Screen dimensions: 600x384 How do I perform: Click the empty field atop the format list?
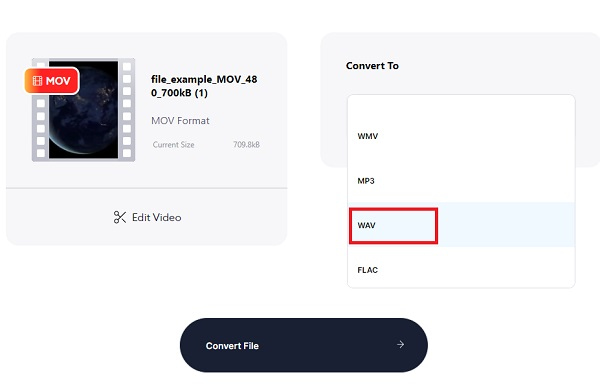[x=461, y=104]
